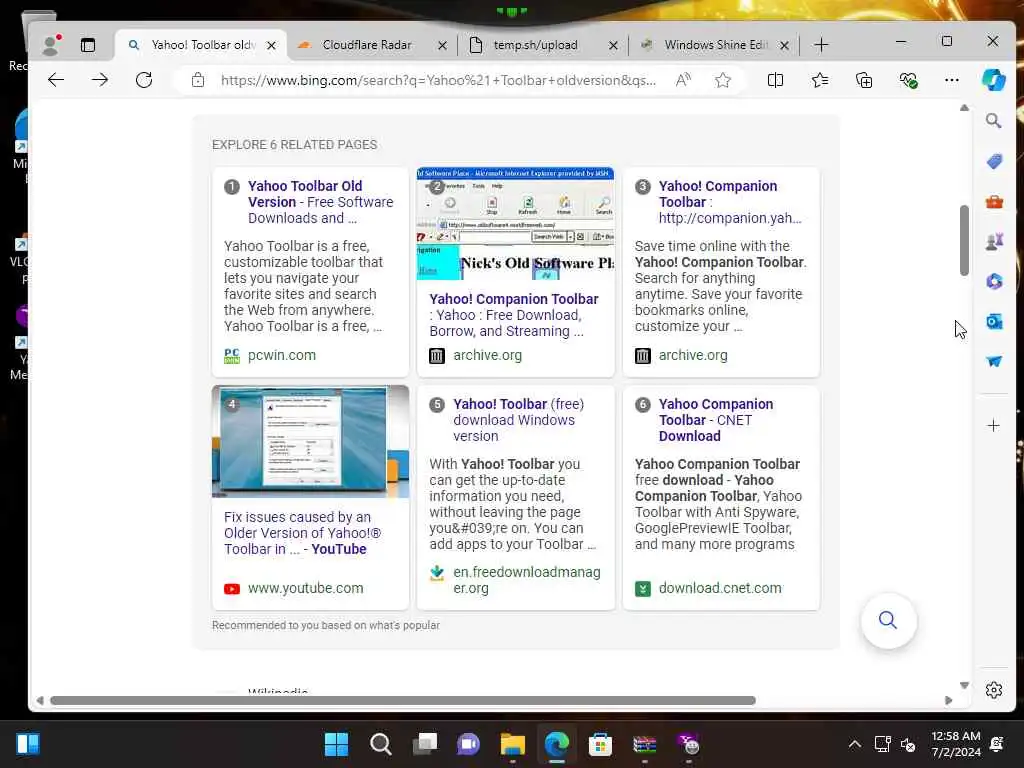Open Browser essentials heart icon
1024x768 pixels.
pyautogui.click(x=908, y=80)
